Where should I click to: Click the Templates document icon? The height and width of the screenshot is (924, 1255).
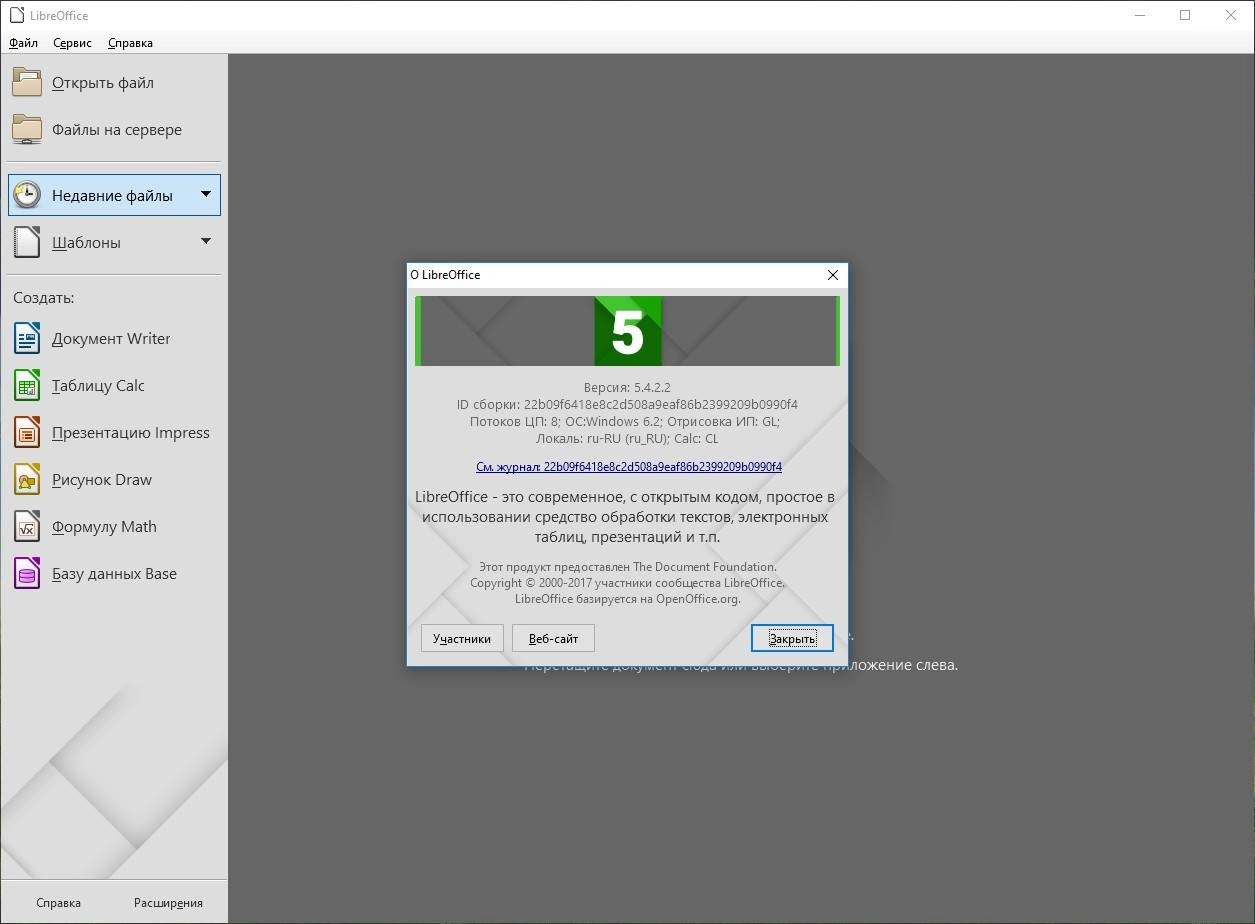click(27, 242)
